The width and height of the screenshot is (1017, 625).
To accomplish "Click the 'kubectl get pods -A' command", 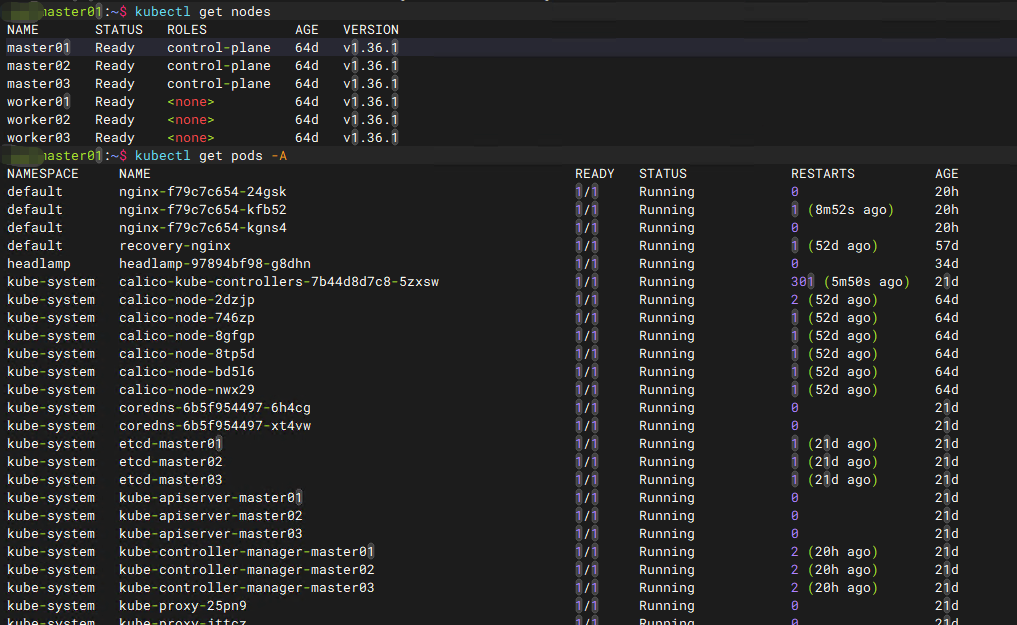I will [211, 156].
